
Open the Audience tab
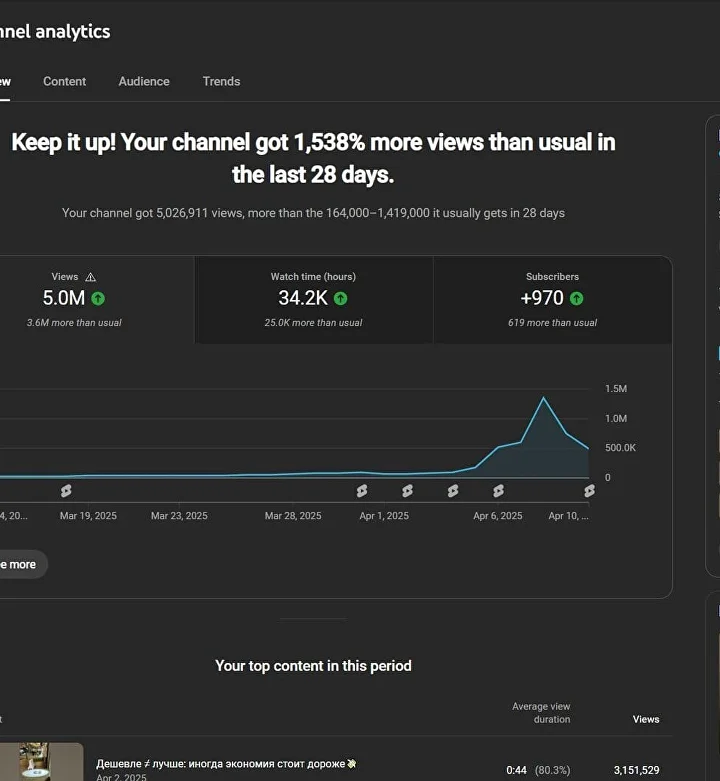[x=144, y=81]
